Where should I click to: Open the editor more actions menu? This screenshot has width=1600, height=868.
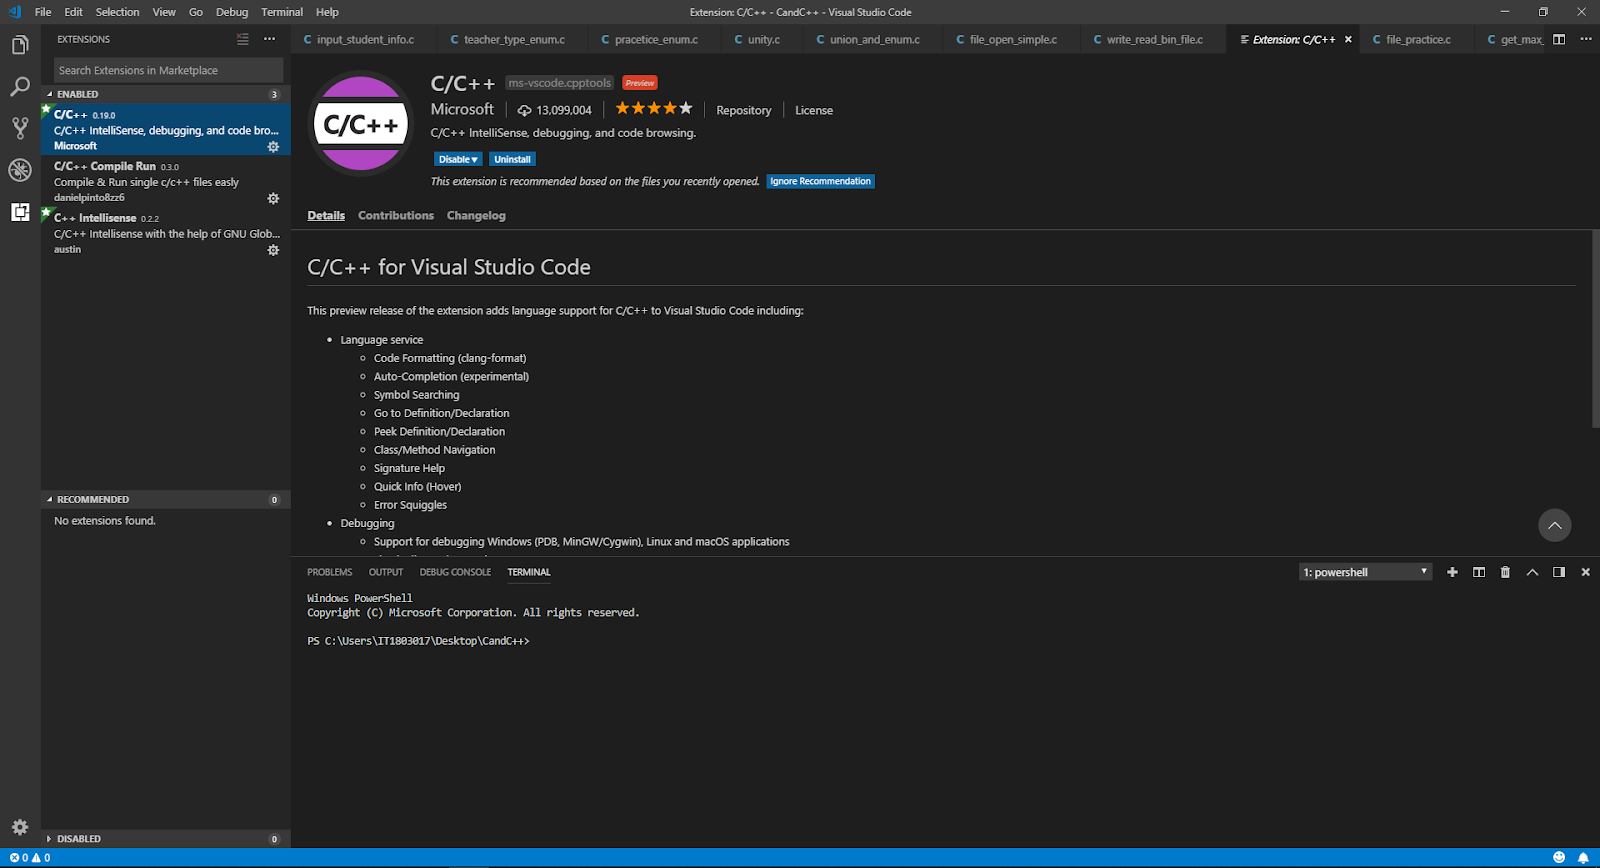click(x=1586, y=39)
